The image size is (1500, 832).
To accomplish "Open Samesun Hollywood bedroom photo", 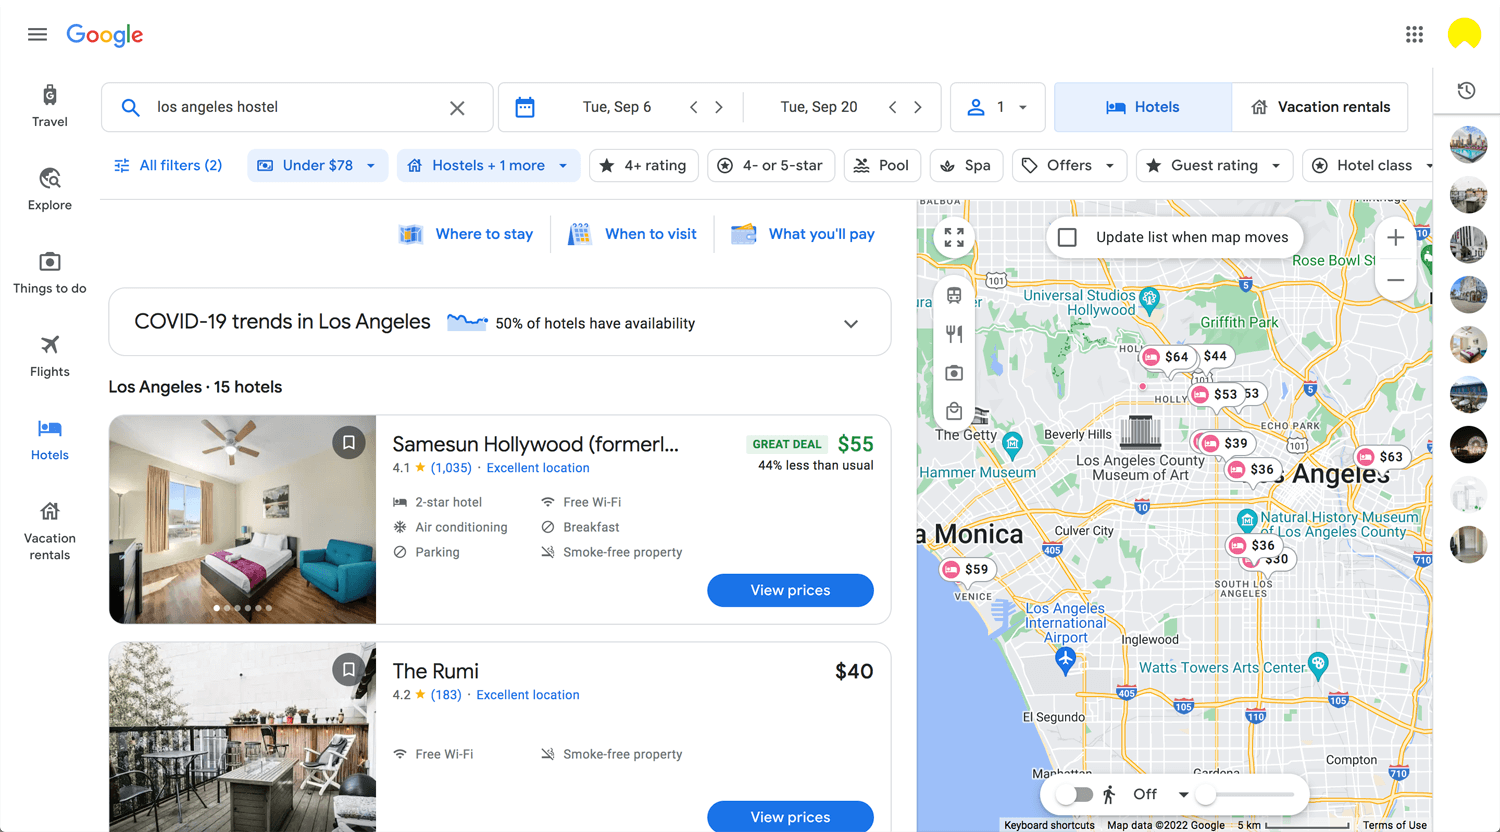I will pos(242,520).
